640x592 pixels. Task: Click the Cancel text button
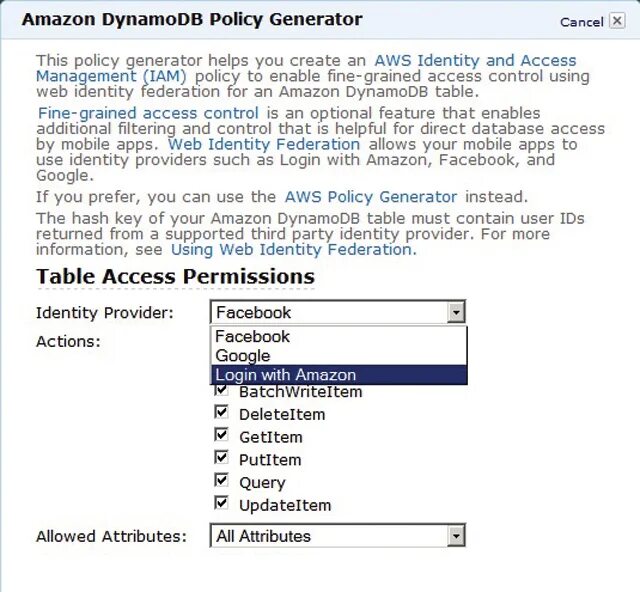tap(581, 21)
